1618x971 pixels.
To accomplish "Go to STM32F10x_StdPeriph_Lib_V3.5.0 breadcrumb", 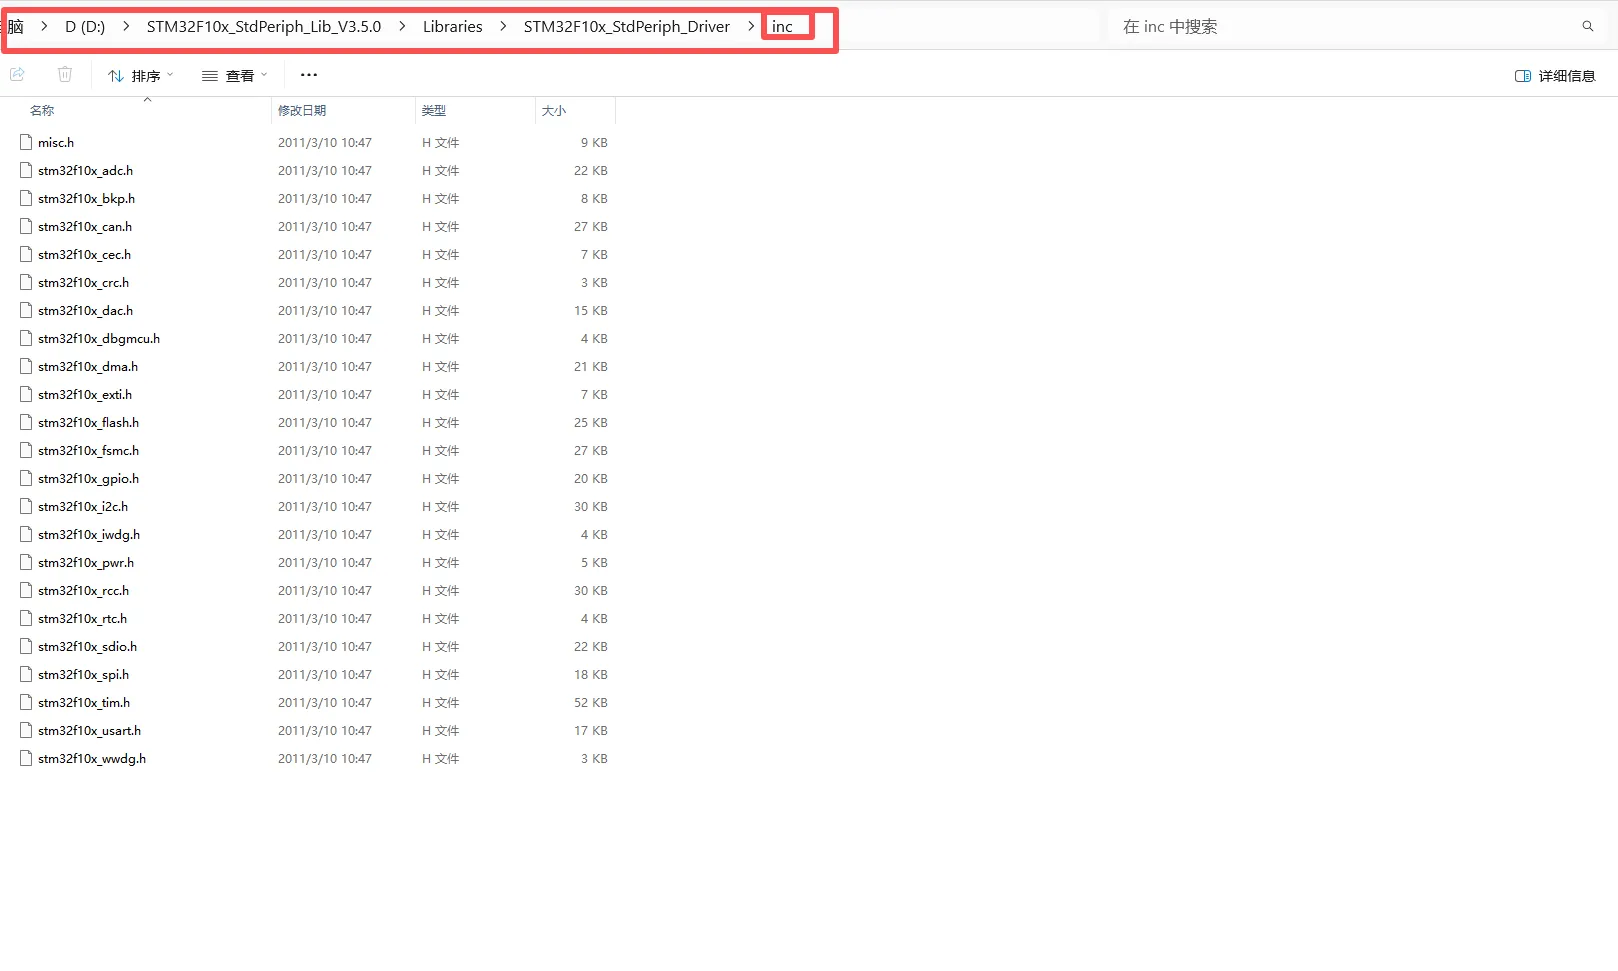I will (264, 27).
